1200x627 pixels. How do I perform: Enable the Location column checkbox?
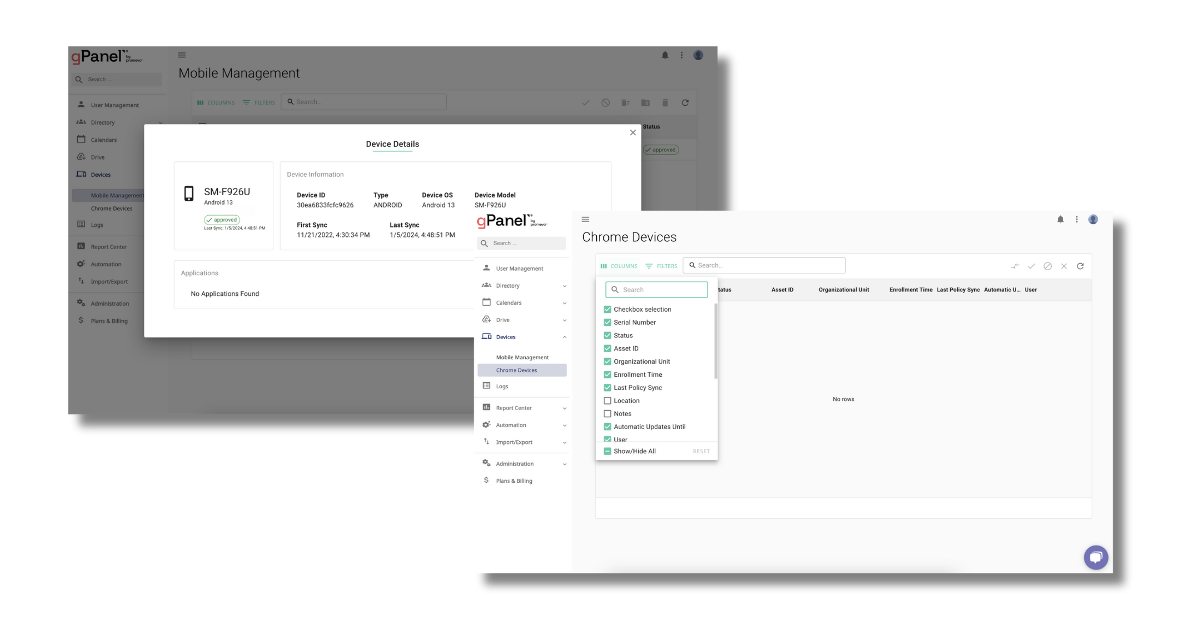607,400
